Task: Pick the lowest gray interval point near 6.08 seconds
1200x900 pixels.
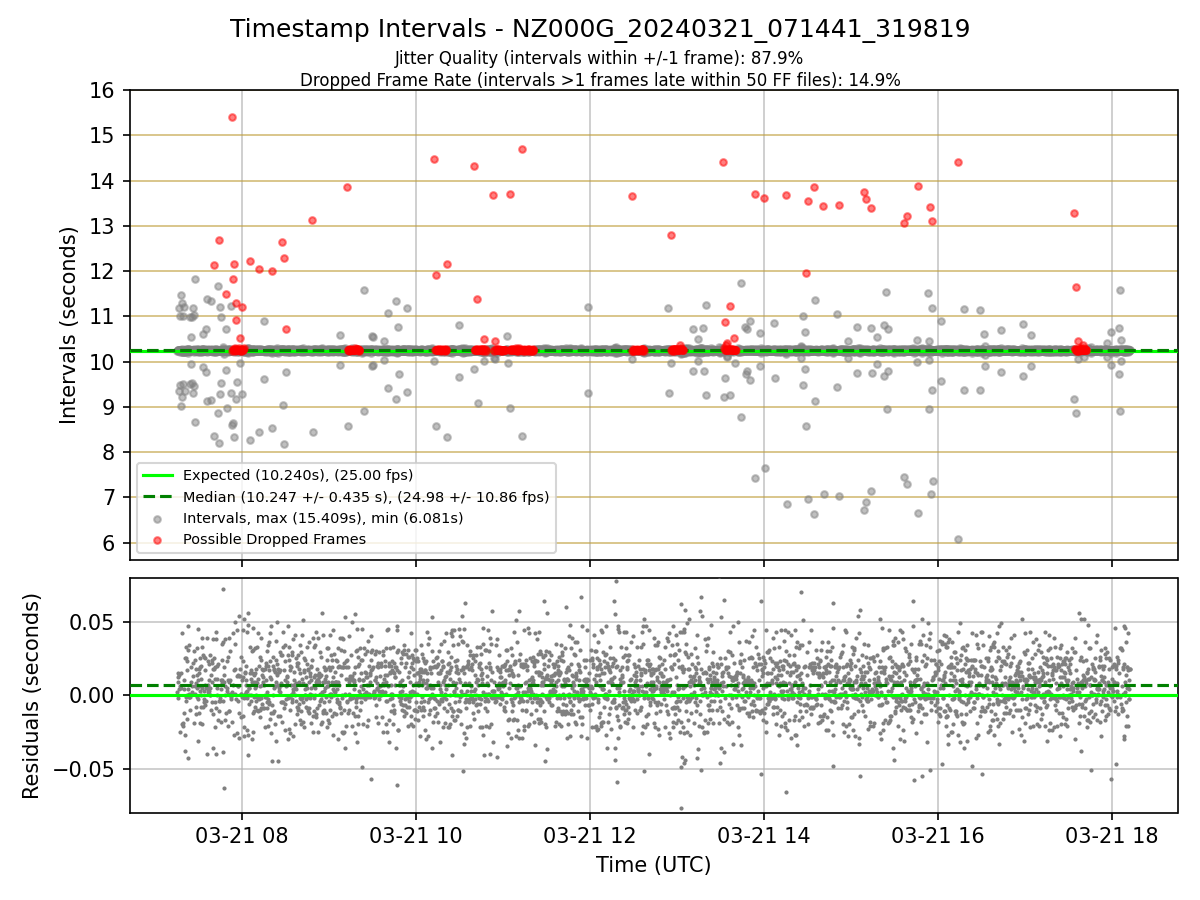Action: [958, 539]
